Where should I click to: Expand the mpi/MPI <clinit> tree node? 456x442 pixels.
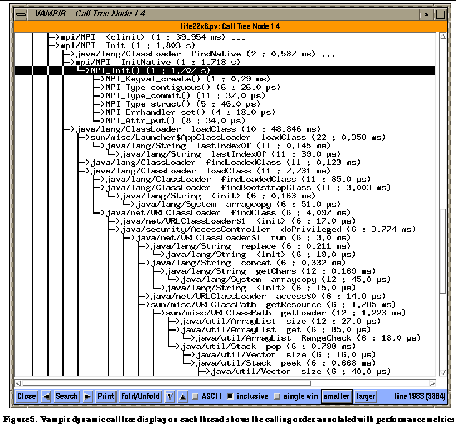54,37
